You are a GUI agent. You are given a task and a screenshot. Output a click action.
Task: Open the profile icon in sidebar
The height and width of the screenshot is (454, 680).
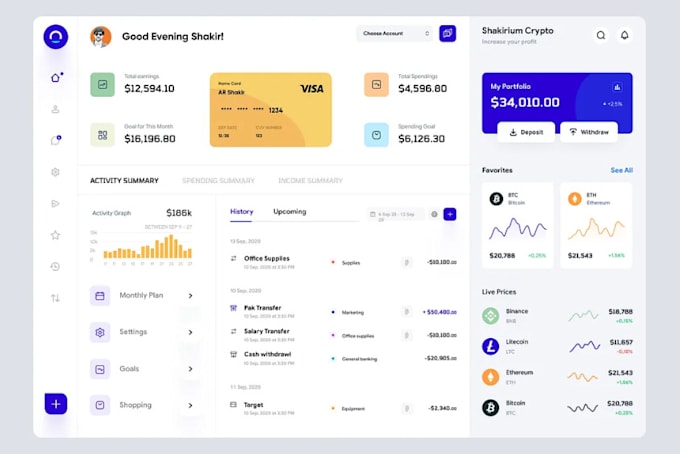tap(55, 109)
